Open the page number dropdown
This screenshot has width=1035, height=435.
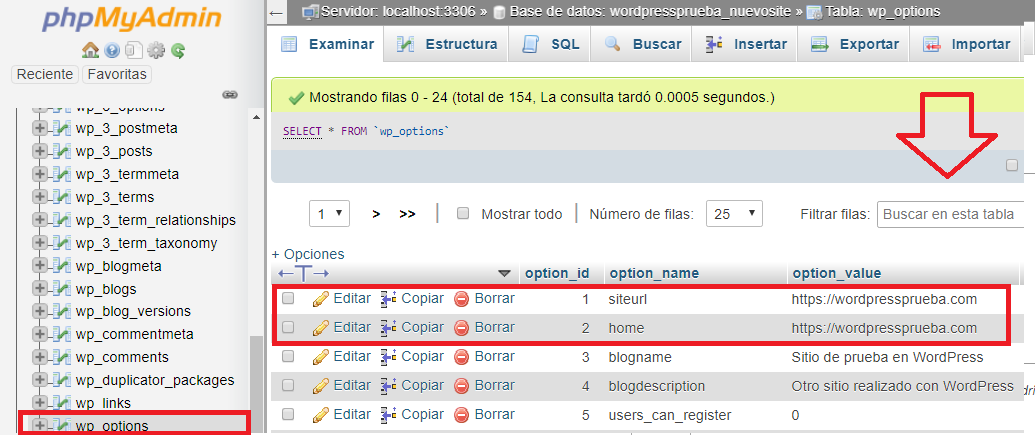(329, 214)
